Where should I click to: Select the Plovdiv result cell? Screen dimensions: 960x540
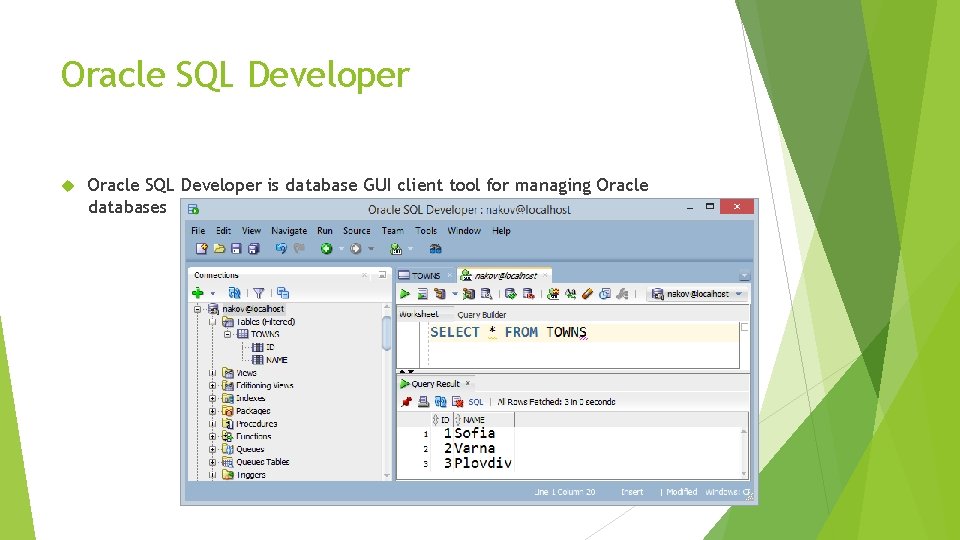pos(483,463)
